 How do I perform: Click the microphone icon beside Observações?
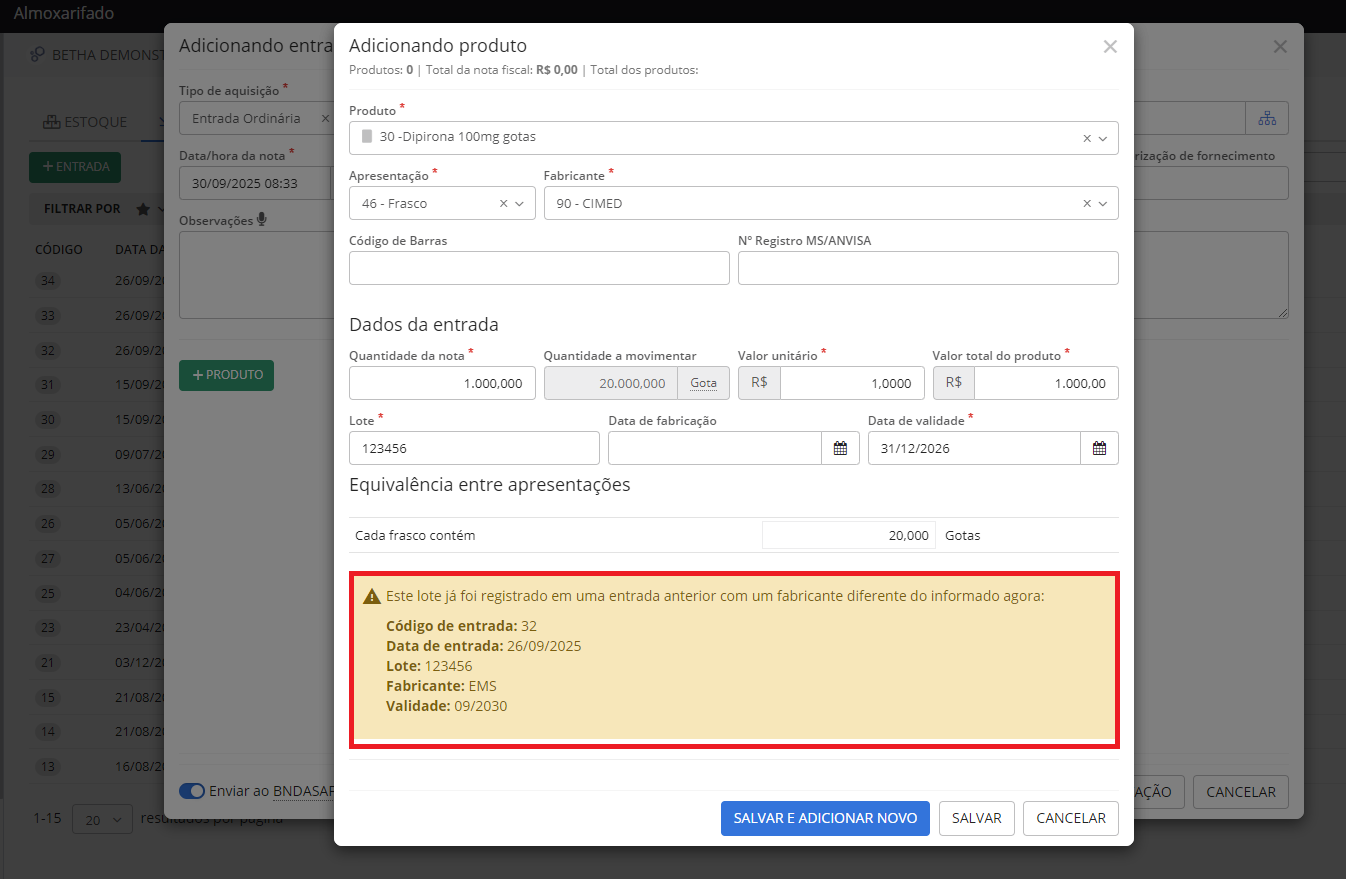tap(262, 220)
